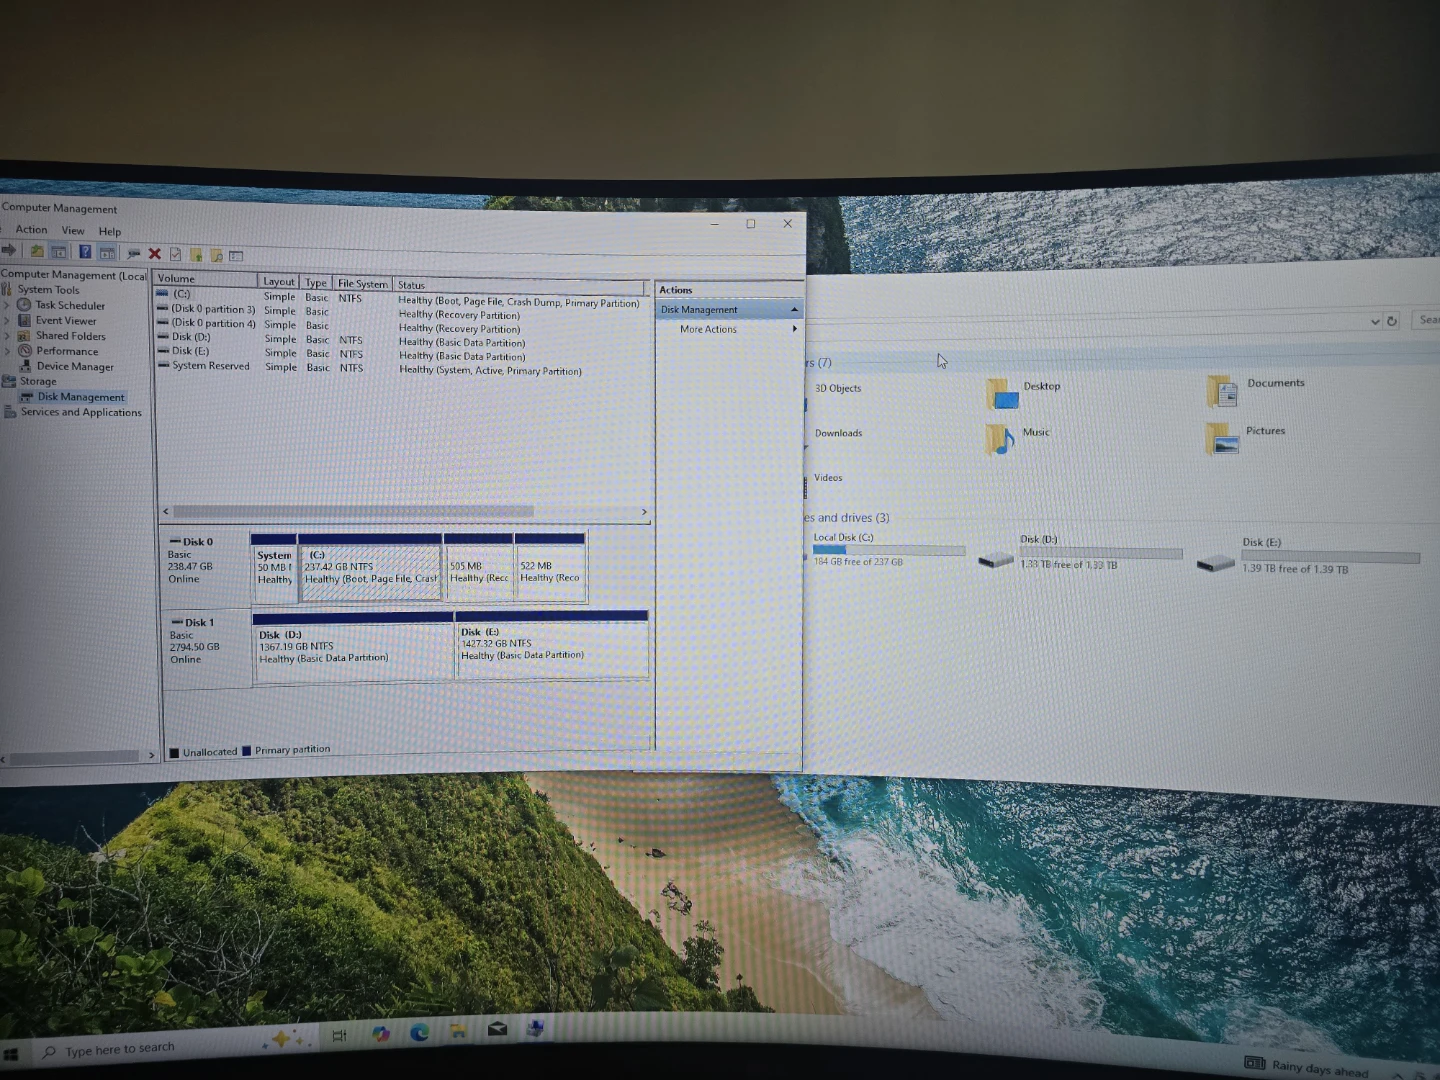Click the volume list scroll right arrow
1440x1080 pixels.
coord(644,512)
